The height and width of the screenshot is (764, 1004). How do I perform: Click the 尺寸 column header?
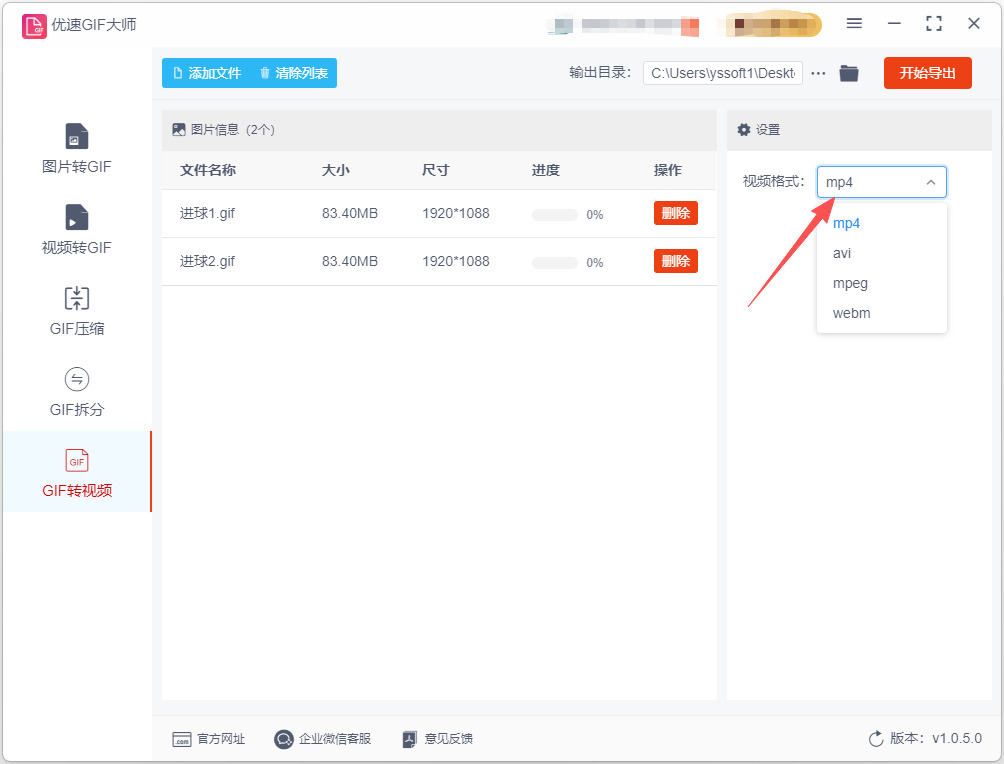point(435,170)
